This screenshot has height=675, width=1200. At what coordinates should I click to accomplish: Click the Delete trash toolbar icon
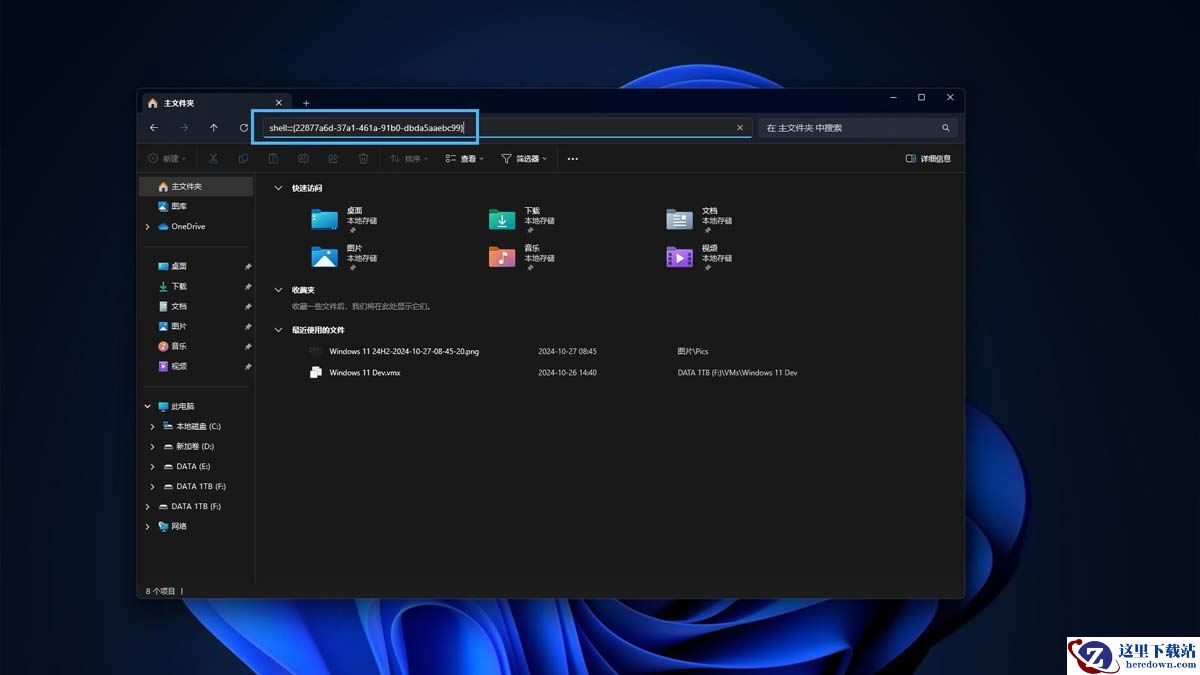point(363,158)
